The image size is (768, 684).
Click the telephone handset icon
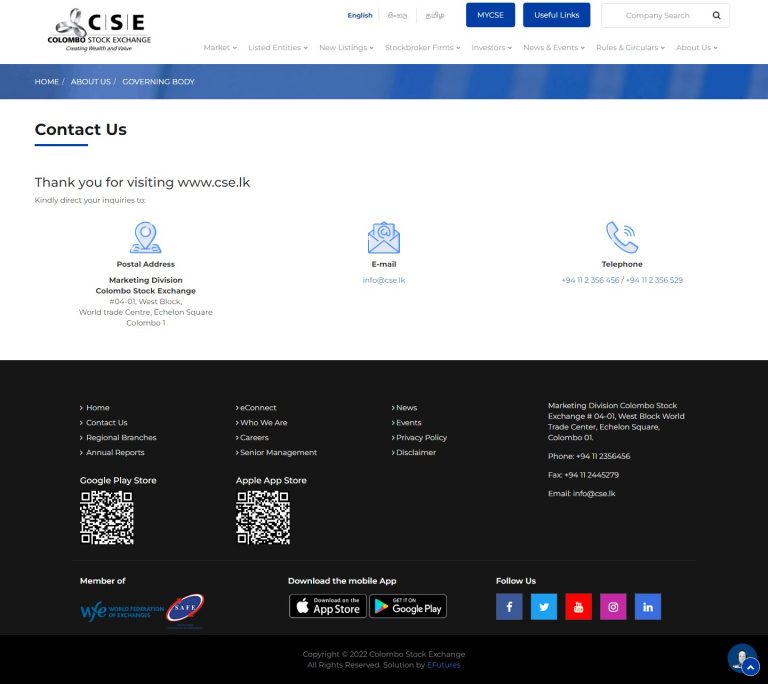(622, 238)
